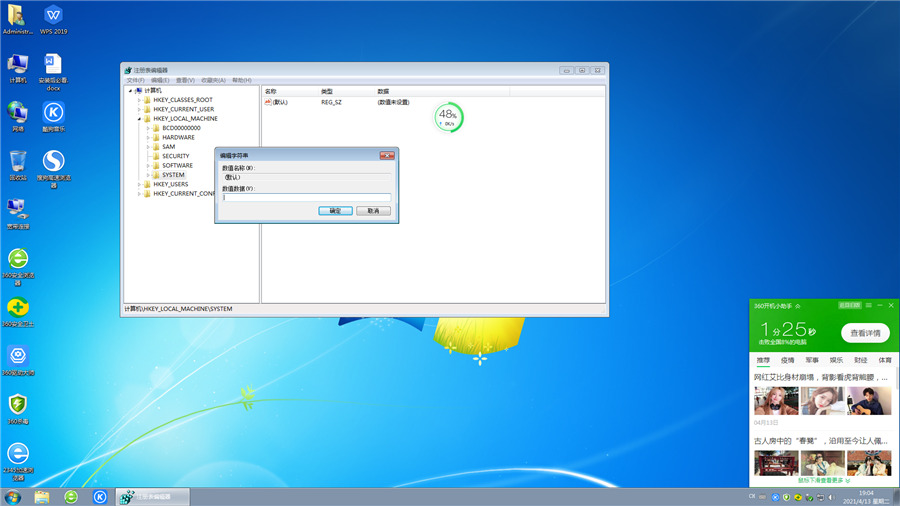Screen dimensions: 900x506
Task: Switch to the 娱乐 news tab
Action: tap(836, 360)
